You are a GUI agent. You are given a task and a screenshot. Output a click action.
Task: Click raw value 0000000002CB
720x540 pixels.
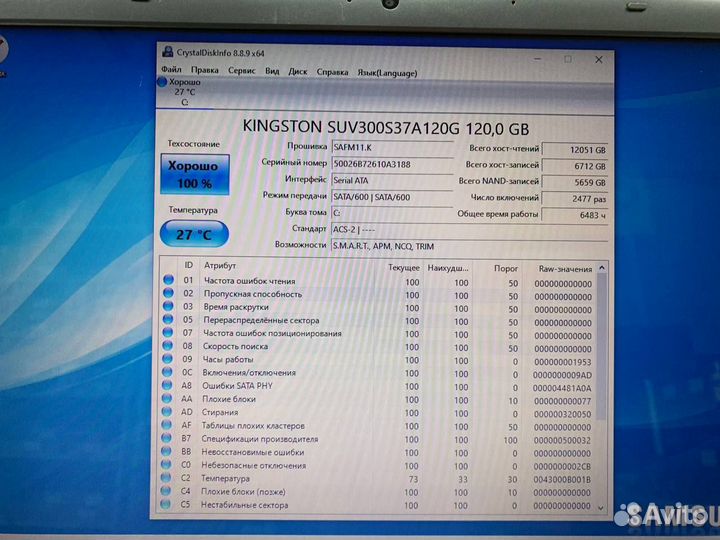click(563, 467)
